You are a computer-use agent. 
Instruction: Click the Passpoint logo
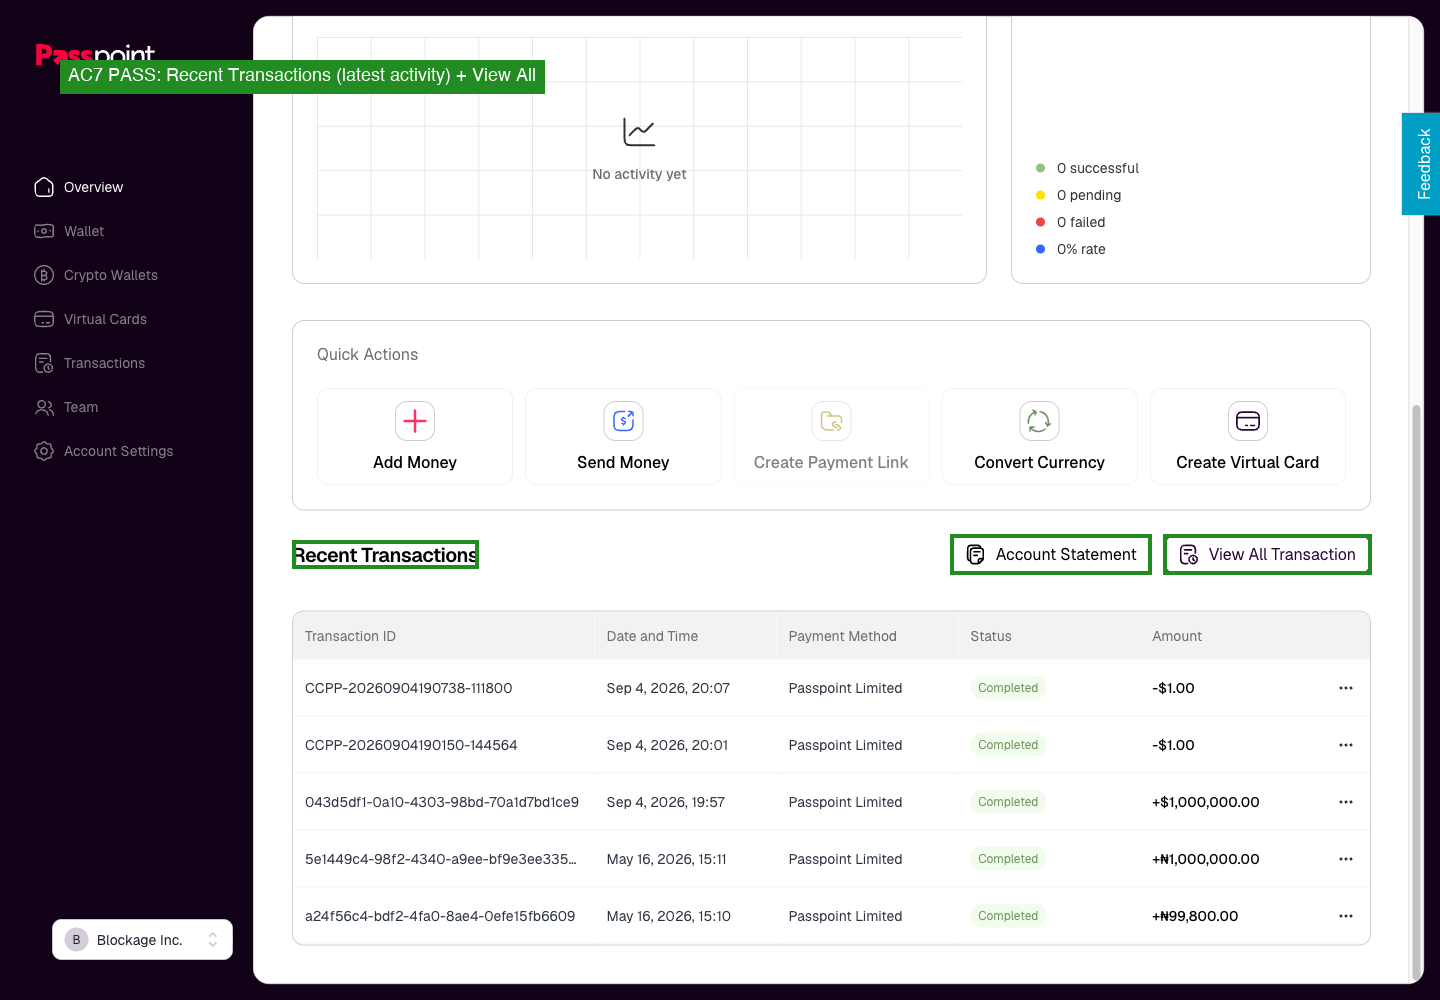tap(95, 54)
